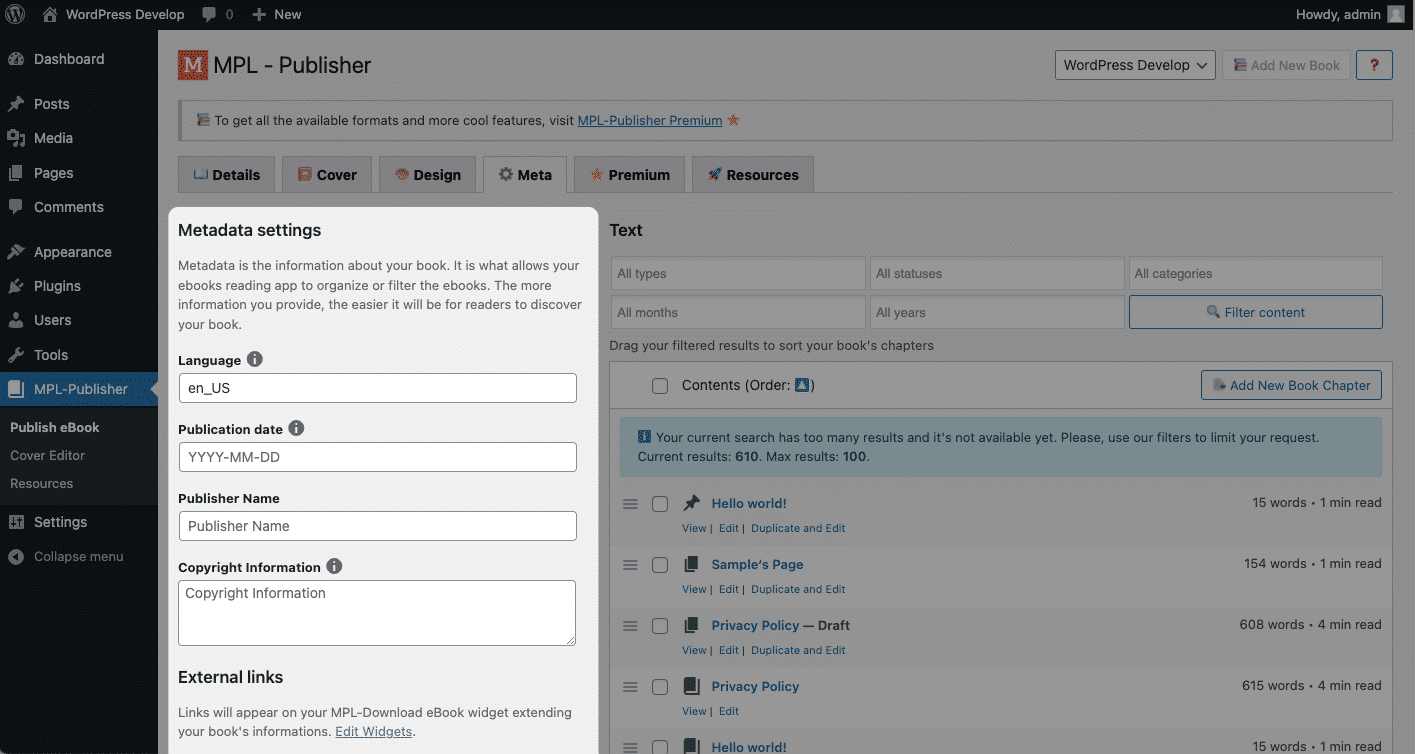This screenshot has height=754, width=1415.
Task: Click the Edit link under published Privacy Policy
Action: (x=729, y=711)
